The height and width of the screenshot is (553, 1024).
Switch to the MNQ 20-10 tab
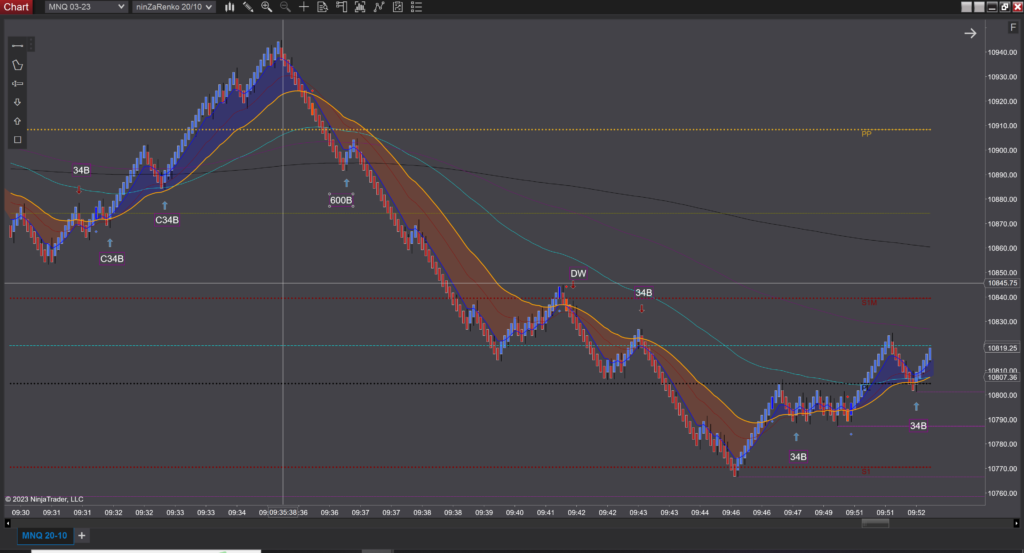(x=44, y=535)
